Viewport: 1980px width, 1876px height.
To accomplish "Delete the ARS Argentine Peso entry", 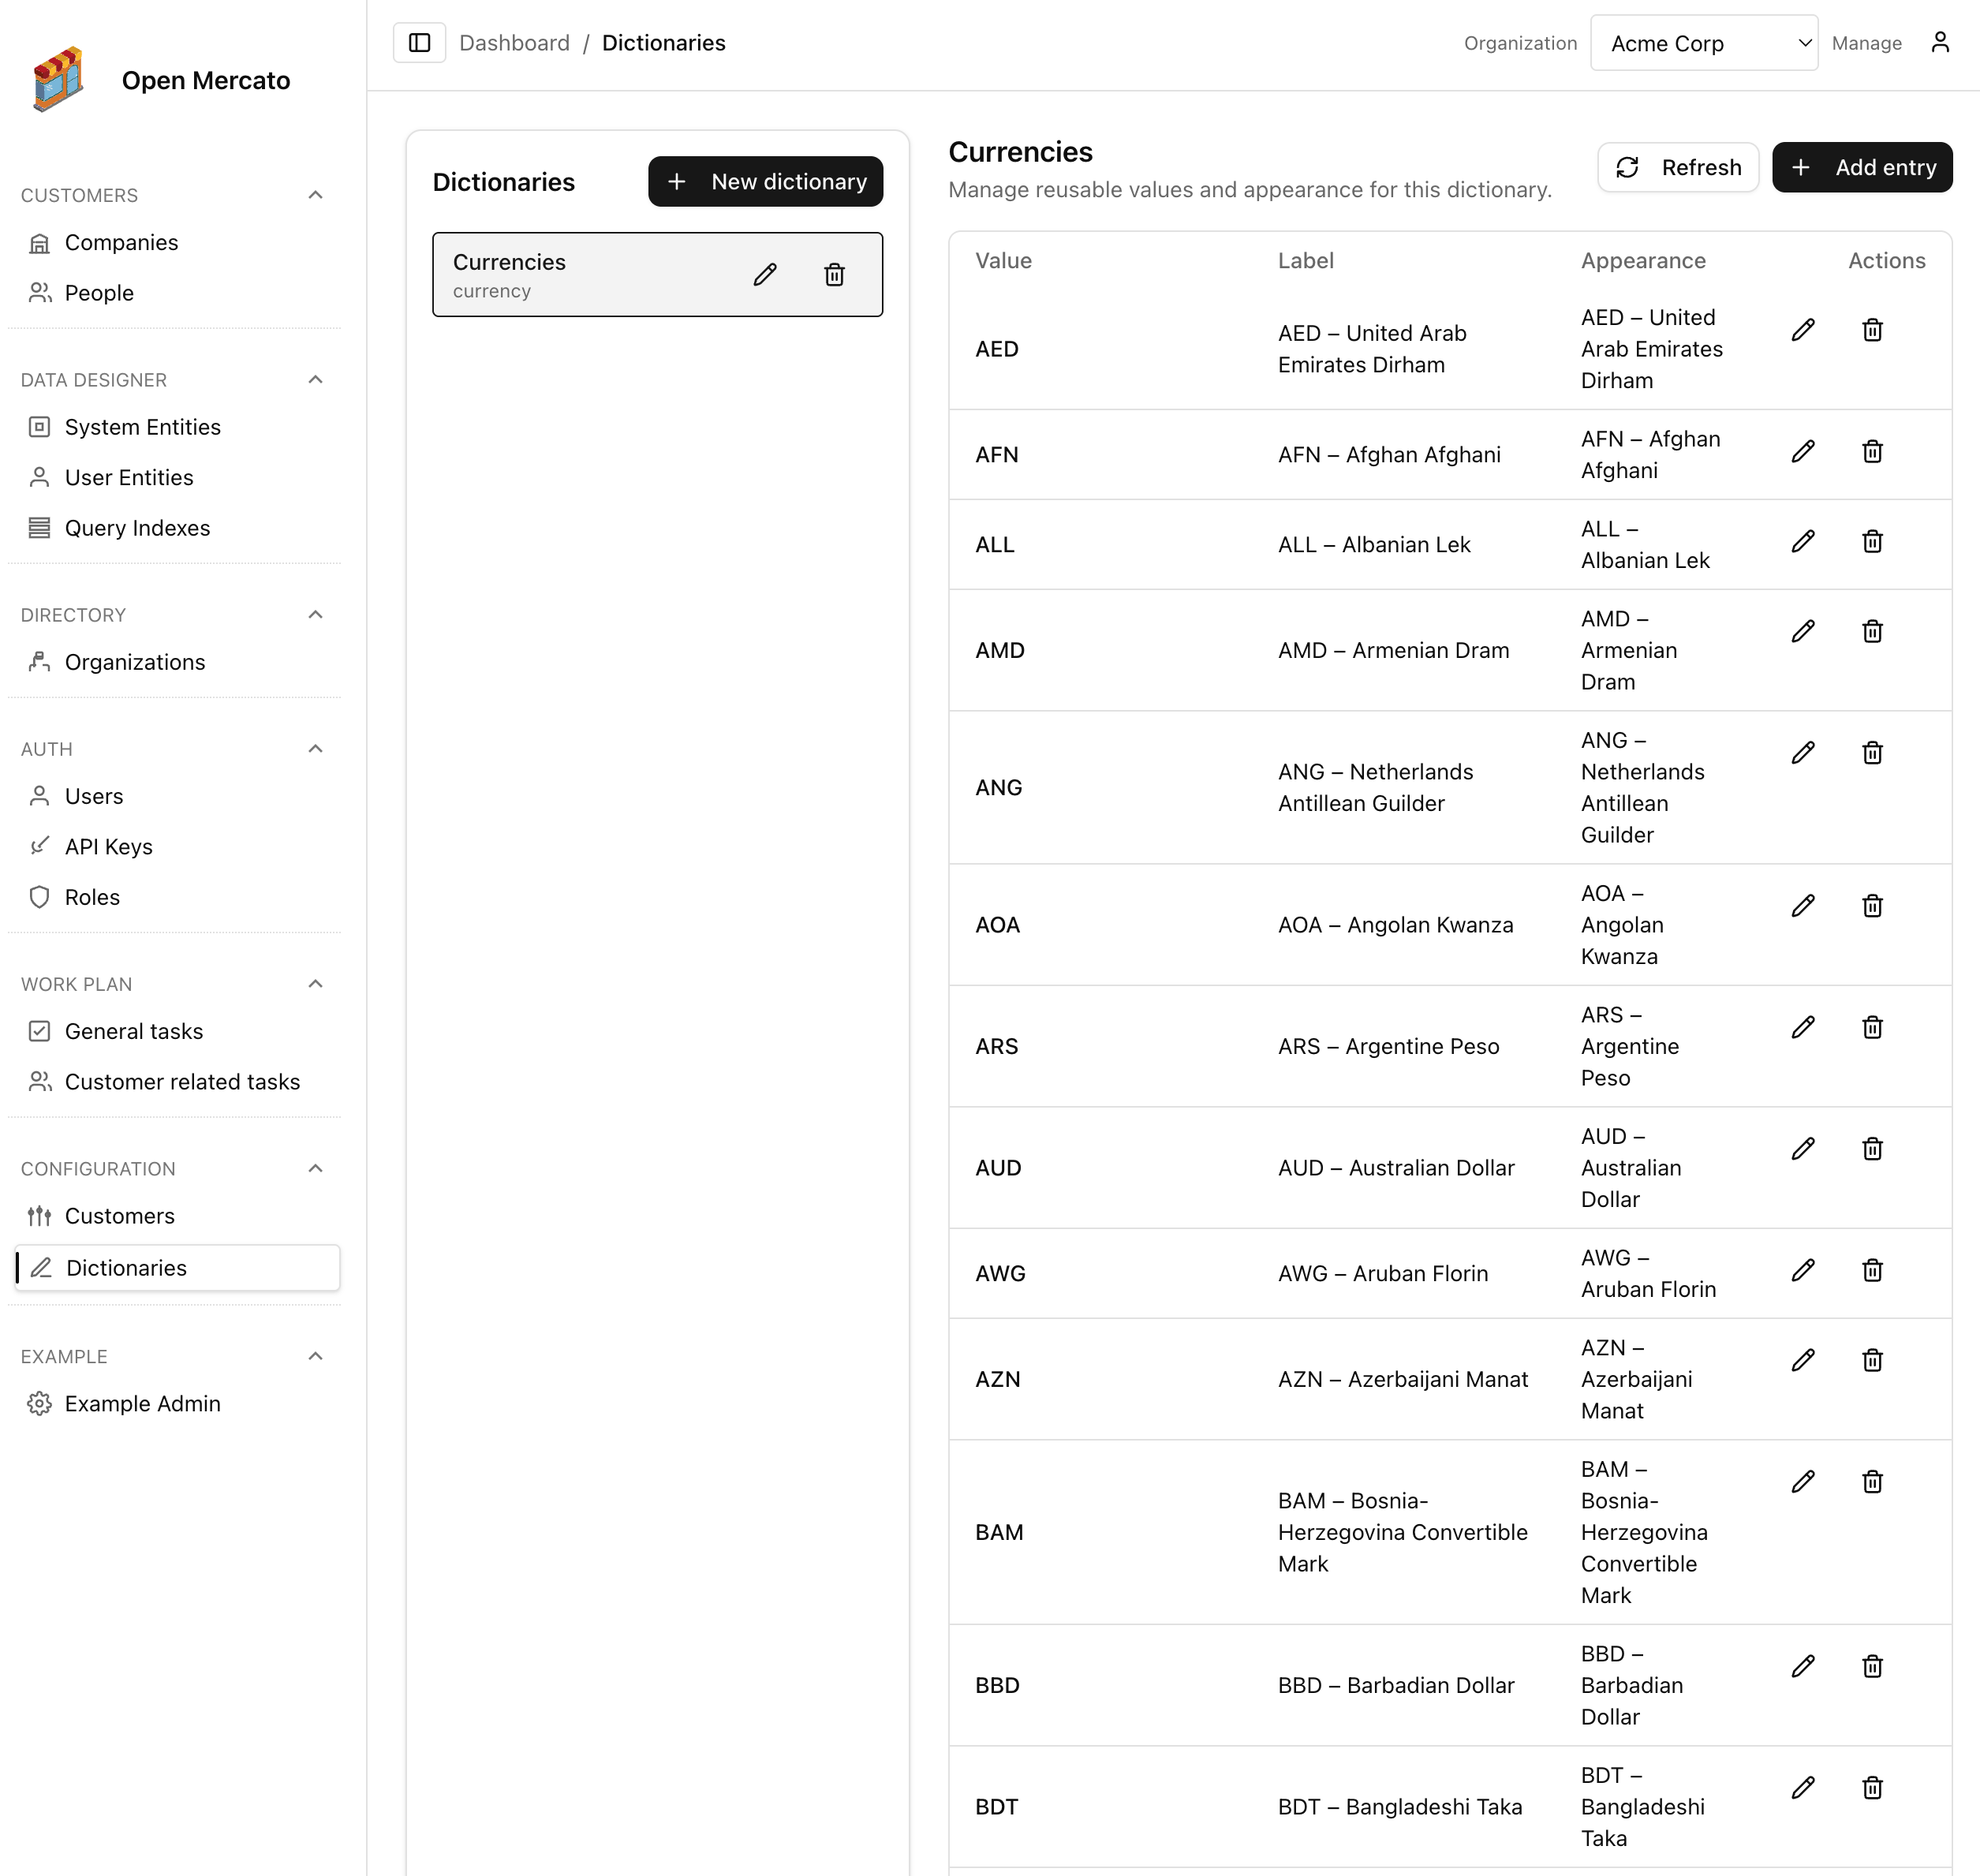I will pyautogui.click(x=1872, y=1028).
